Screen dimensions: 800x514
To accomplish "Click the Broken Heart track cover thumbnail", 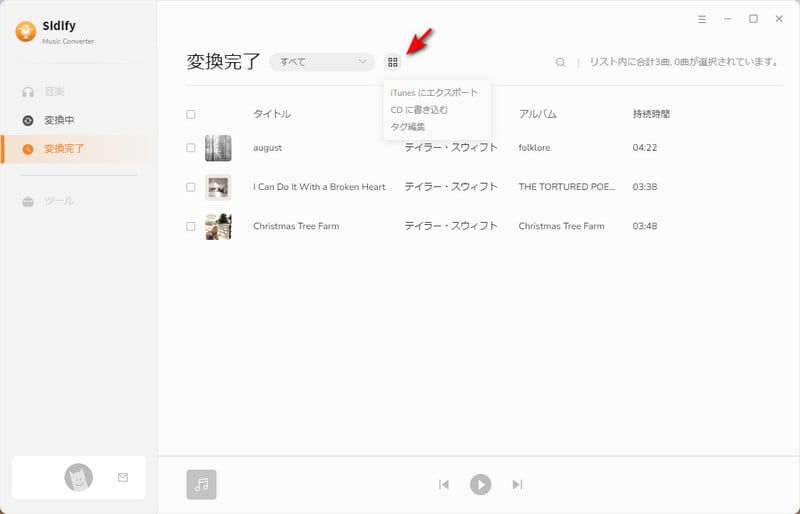I will (x=218, y=187).
